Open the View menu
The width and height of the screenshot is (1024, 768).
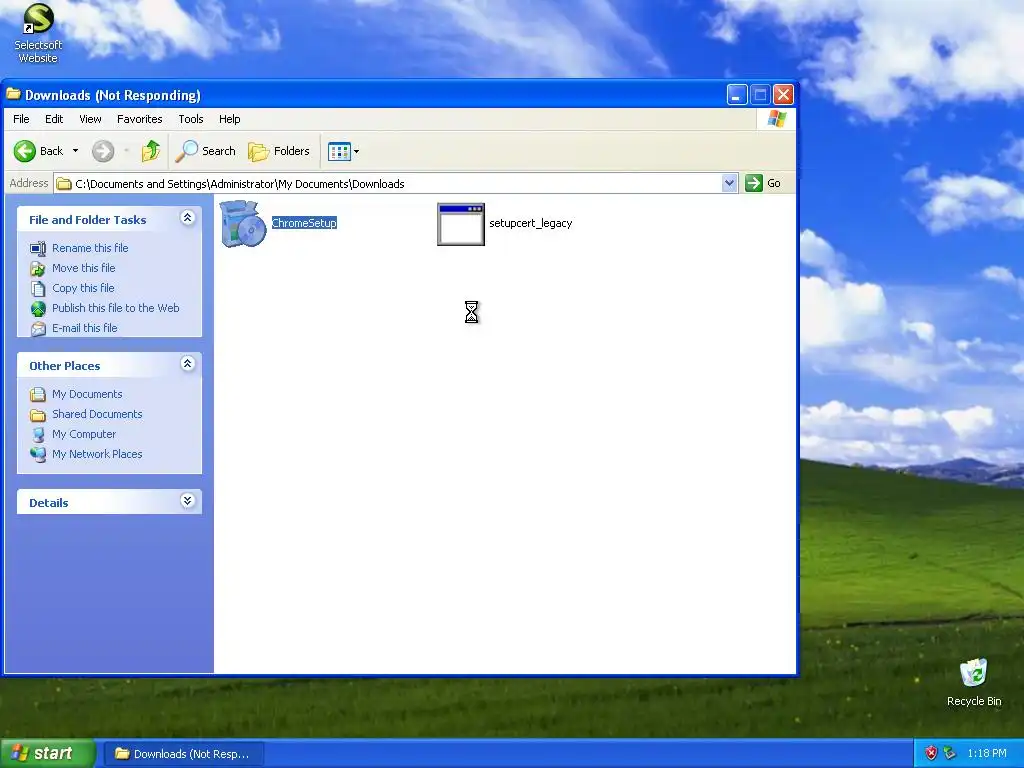pos(90,119)
